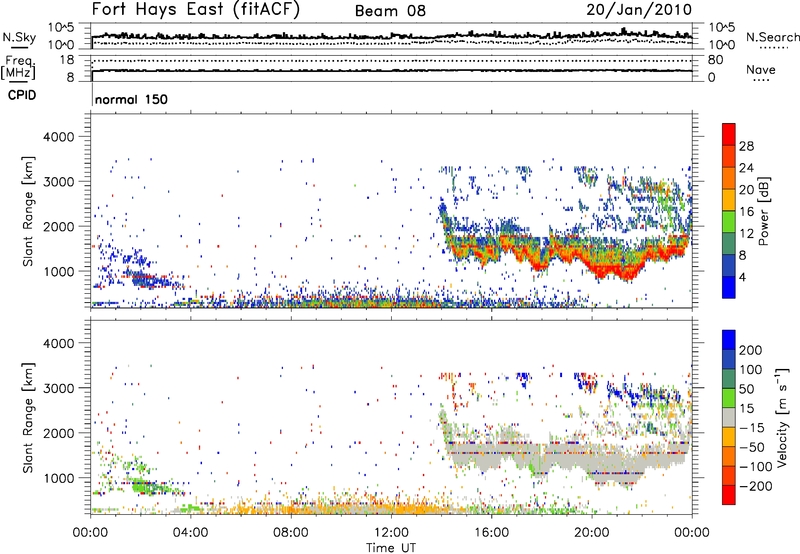The height and width of the screenshot is (554, 800).
Task: Click the 'Power [dB]' color bar label
Action: (x=763, y=211)
